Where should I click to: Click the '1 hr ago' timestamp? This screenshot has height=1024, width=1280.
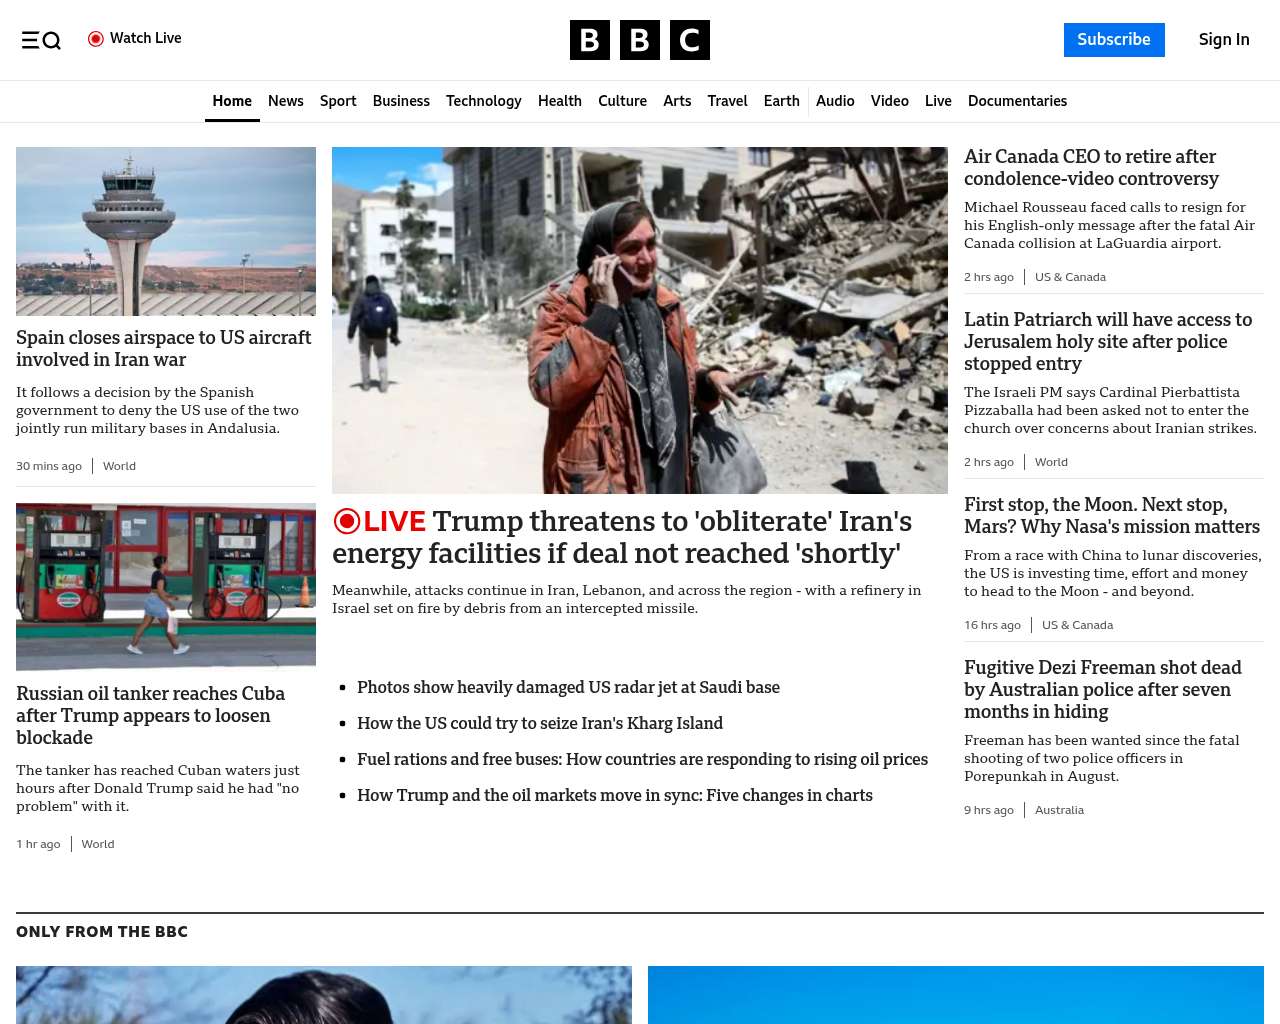pos(38,844)
